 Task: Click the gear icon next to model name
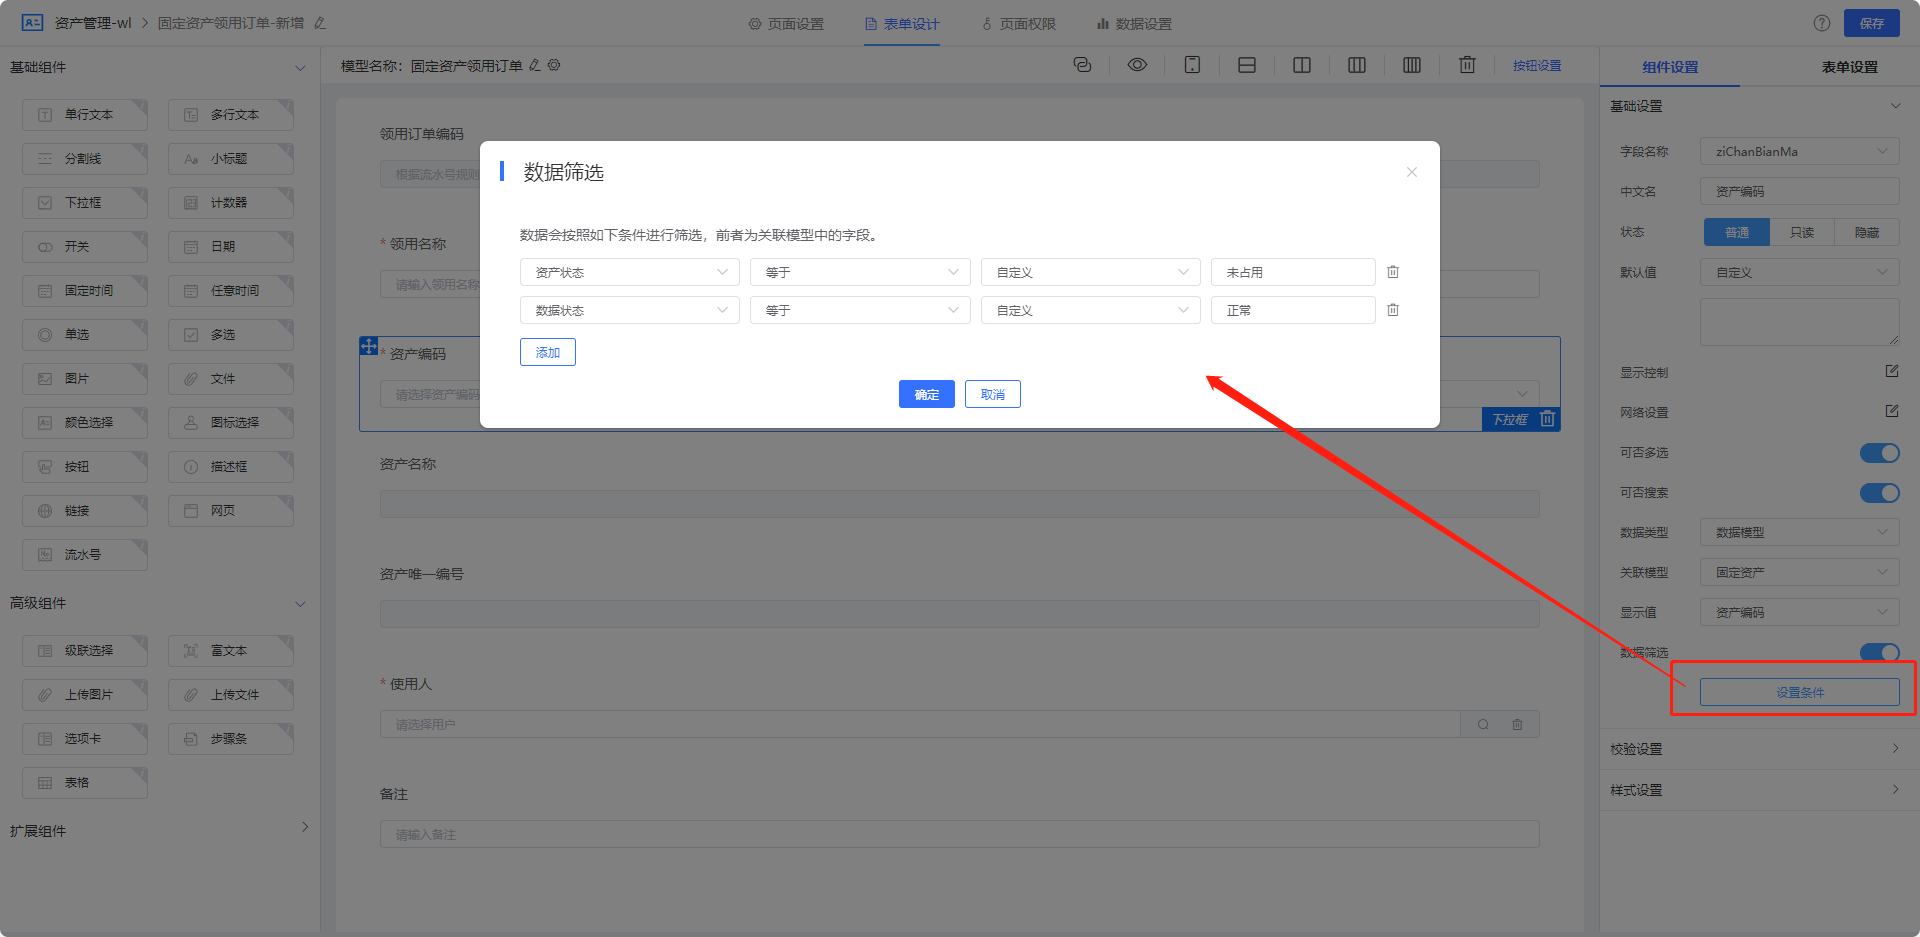point(554,65)
